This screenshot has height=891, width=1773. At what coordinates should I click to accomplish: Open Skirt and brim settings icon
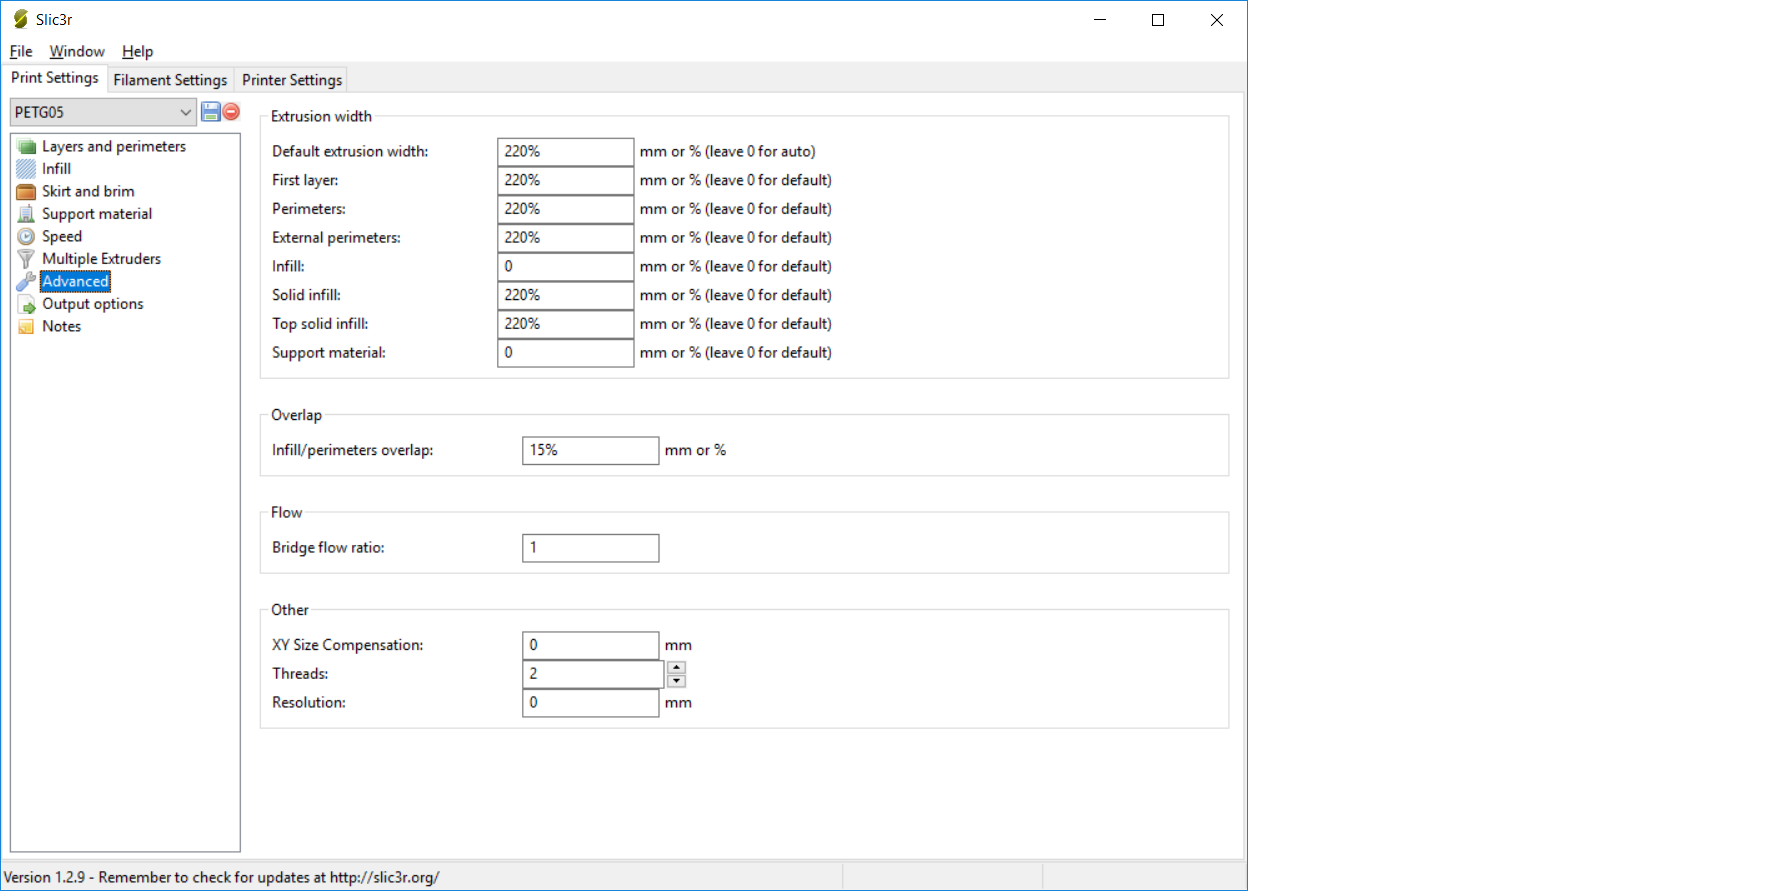point(26,192)
